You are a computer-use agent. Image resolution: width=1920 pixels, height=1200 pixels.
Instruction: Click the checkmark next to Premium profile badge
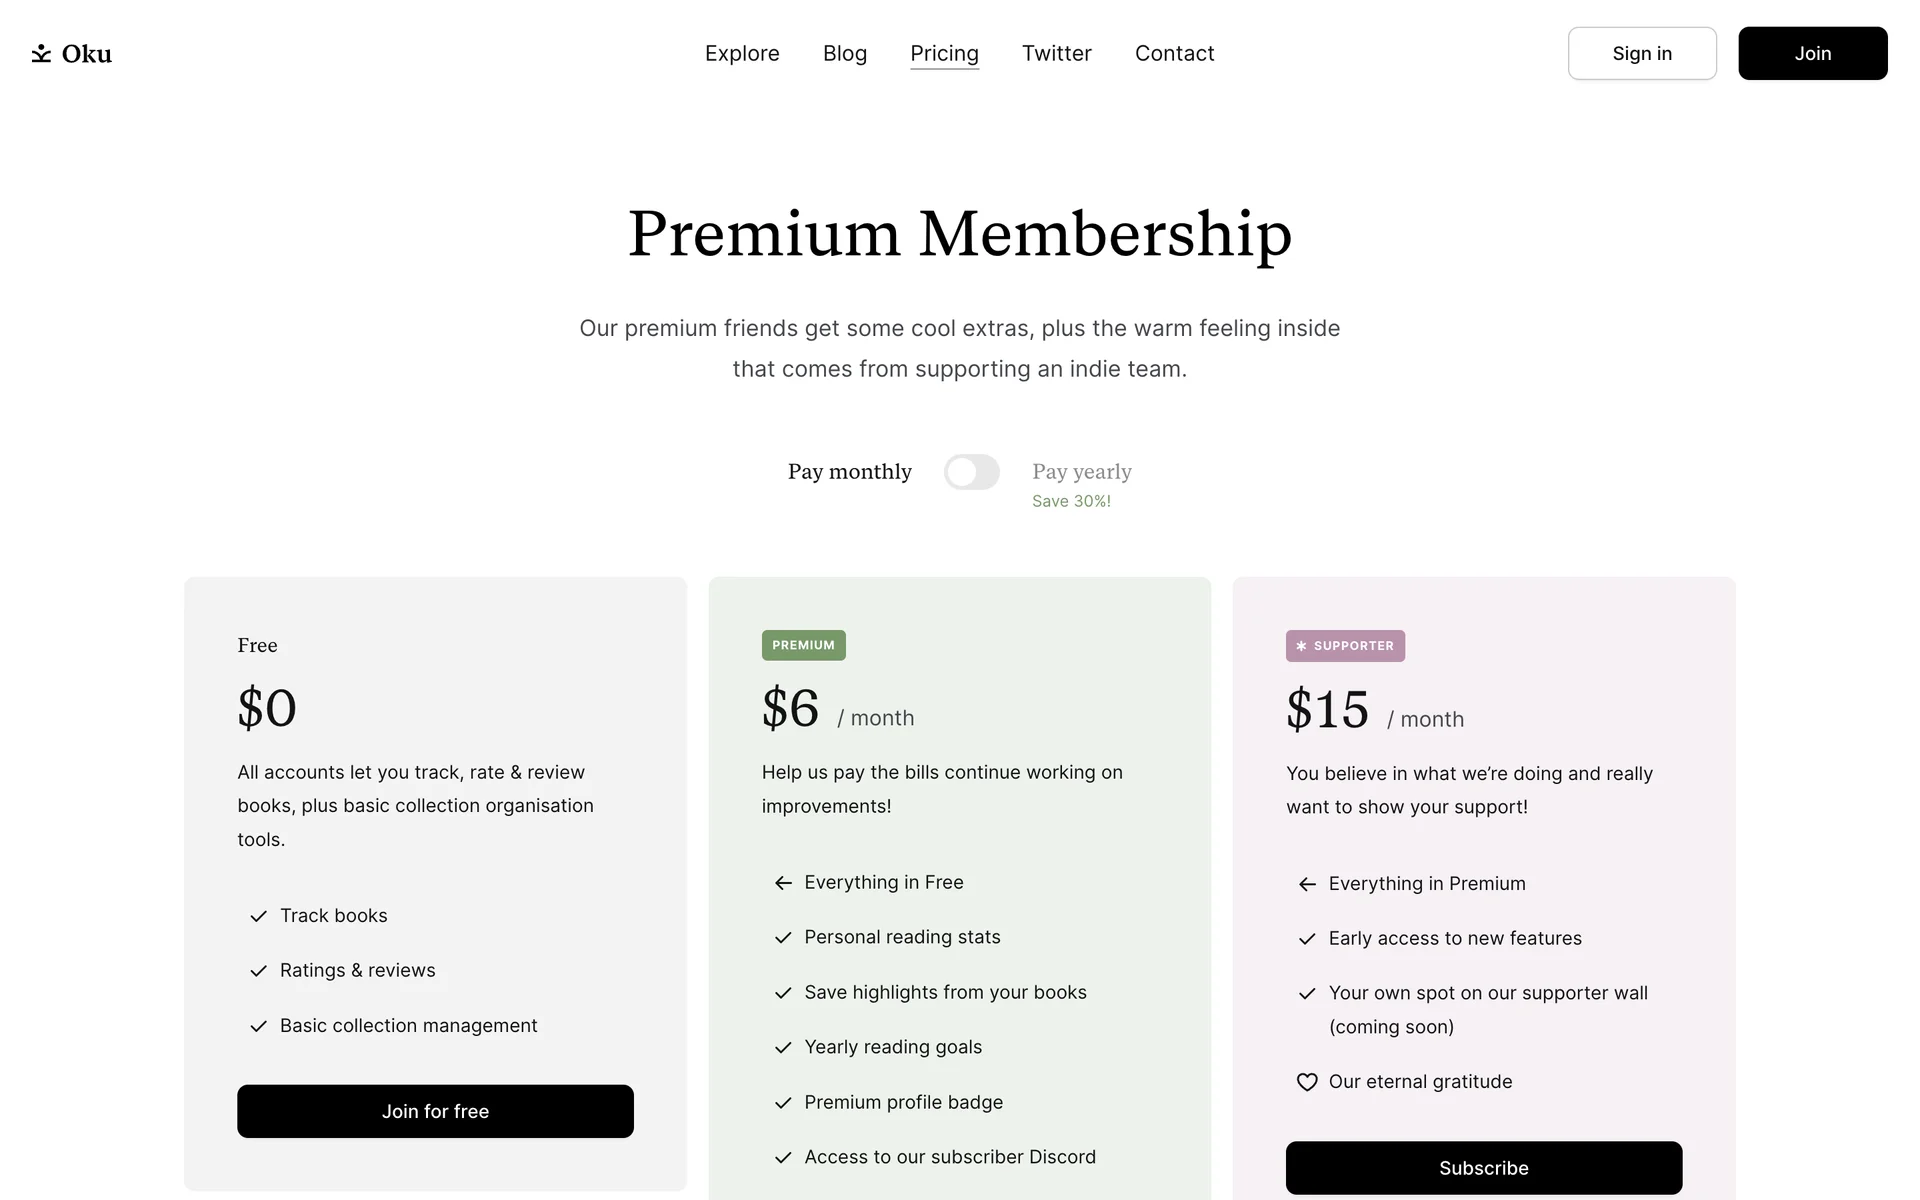[x=783, y=1103]
